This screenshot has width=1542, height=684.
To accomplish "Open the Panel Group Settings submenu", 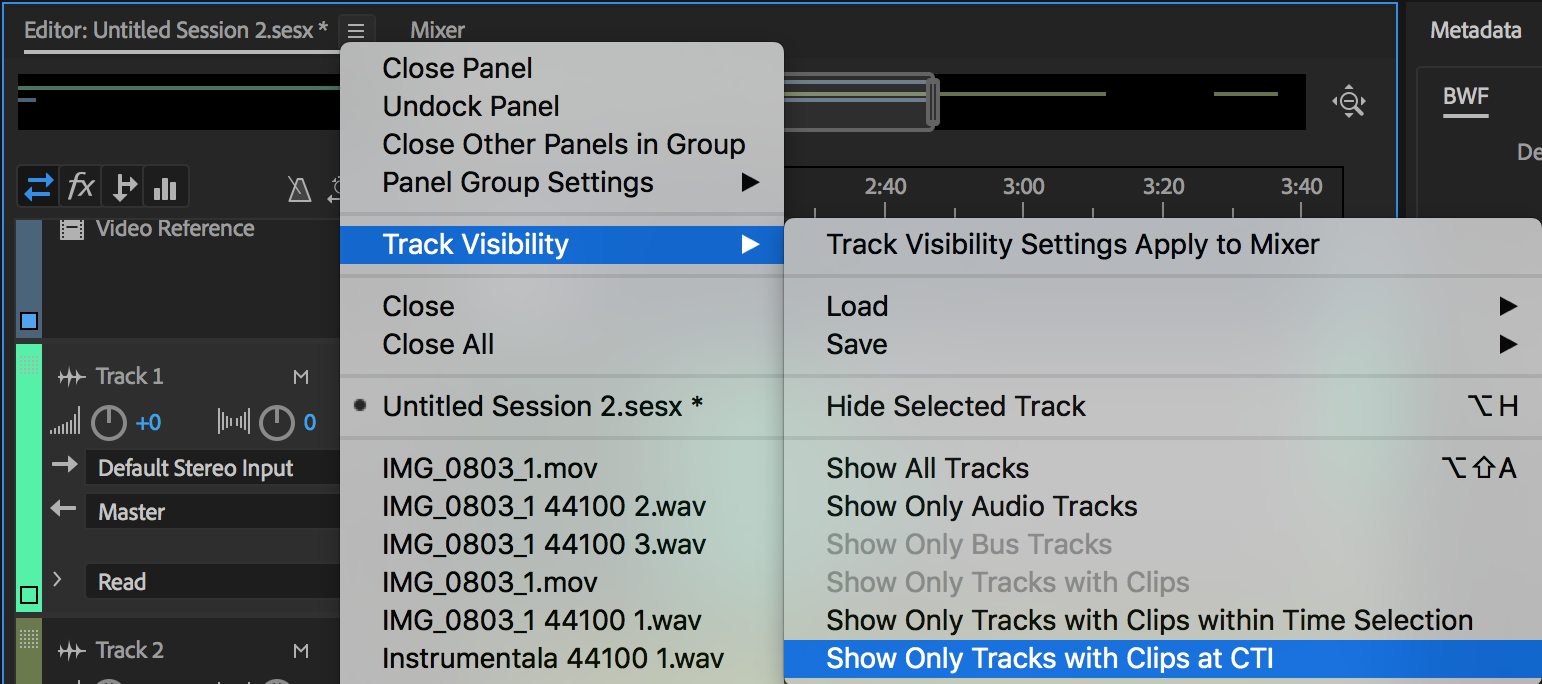I will pos(517,182).
